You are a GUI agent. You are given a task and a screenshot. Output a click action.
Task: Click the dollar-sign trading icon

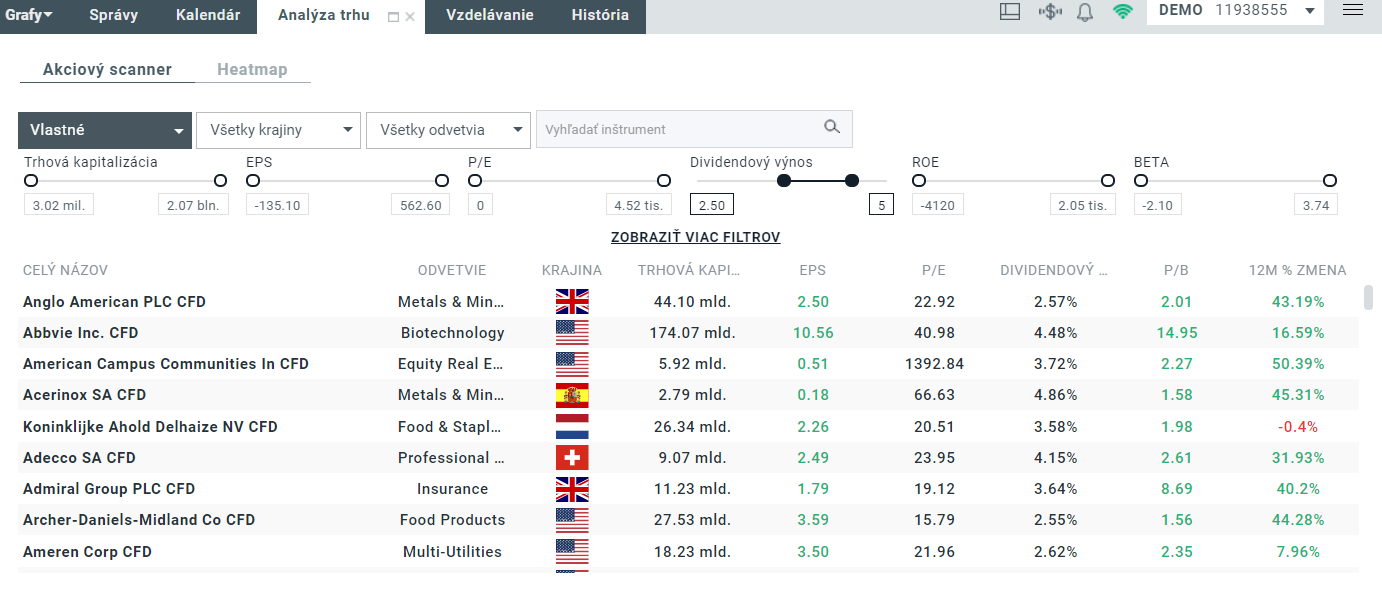pos(1049,12)
